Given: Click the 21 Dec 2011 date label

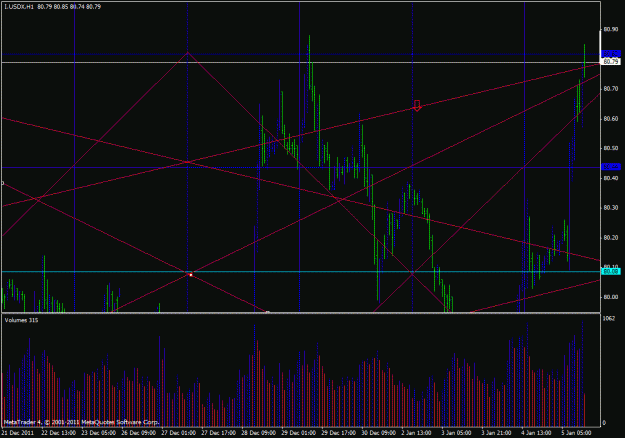Looking at the screenshot, I should tap(18, 433).
